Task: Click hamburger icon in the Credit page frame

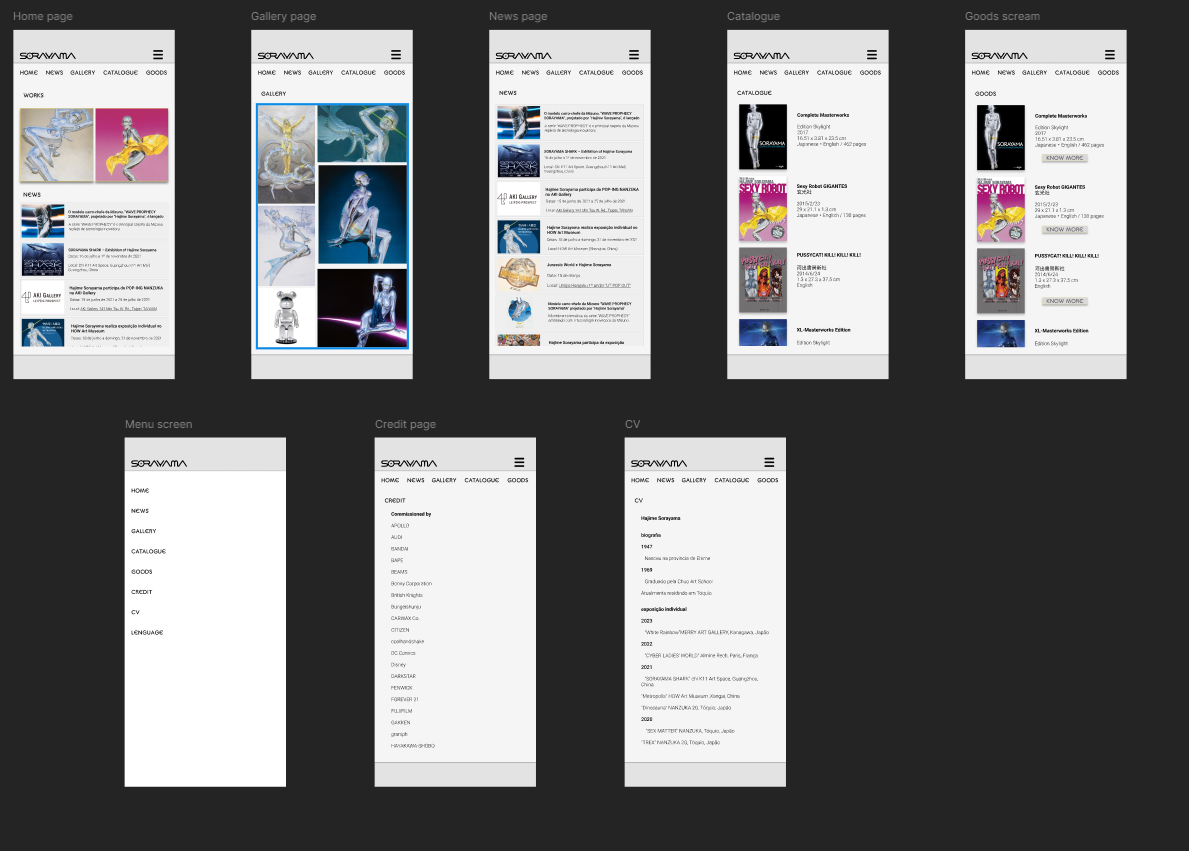Action: [519, 462]
